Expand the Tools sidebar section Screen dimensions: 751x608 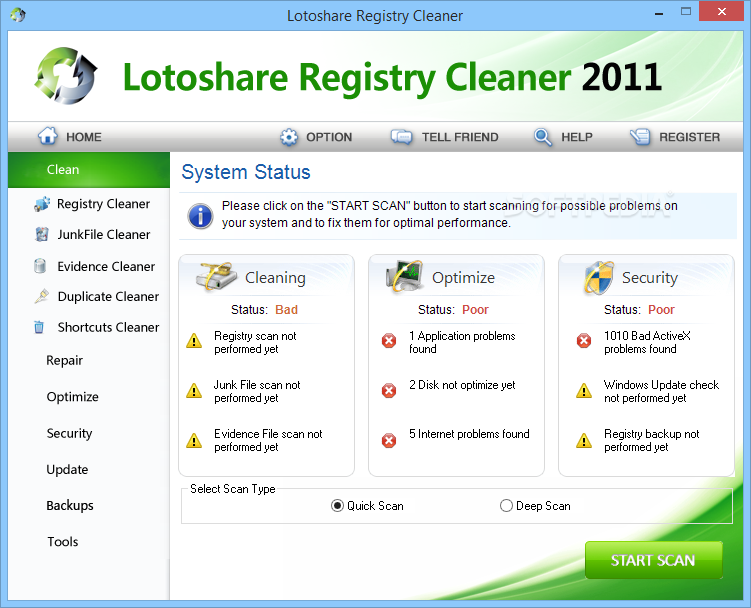tap(63, 542)
